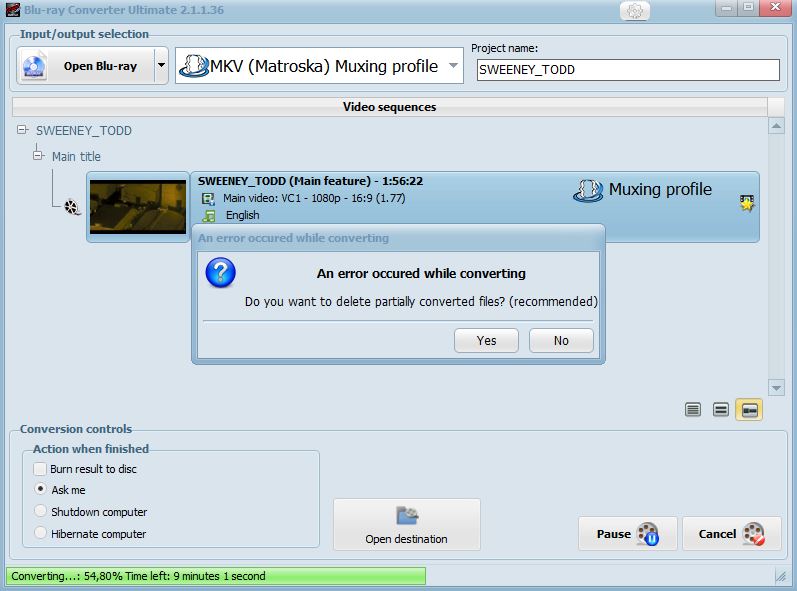Click the app logo in title bar

13,10
